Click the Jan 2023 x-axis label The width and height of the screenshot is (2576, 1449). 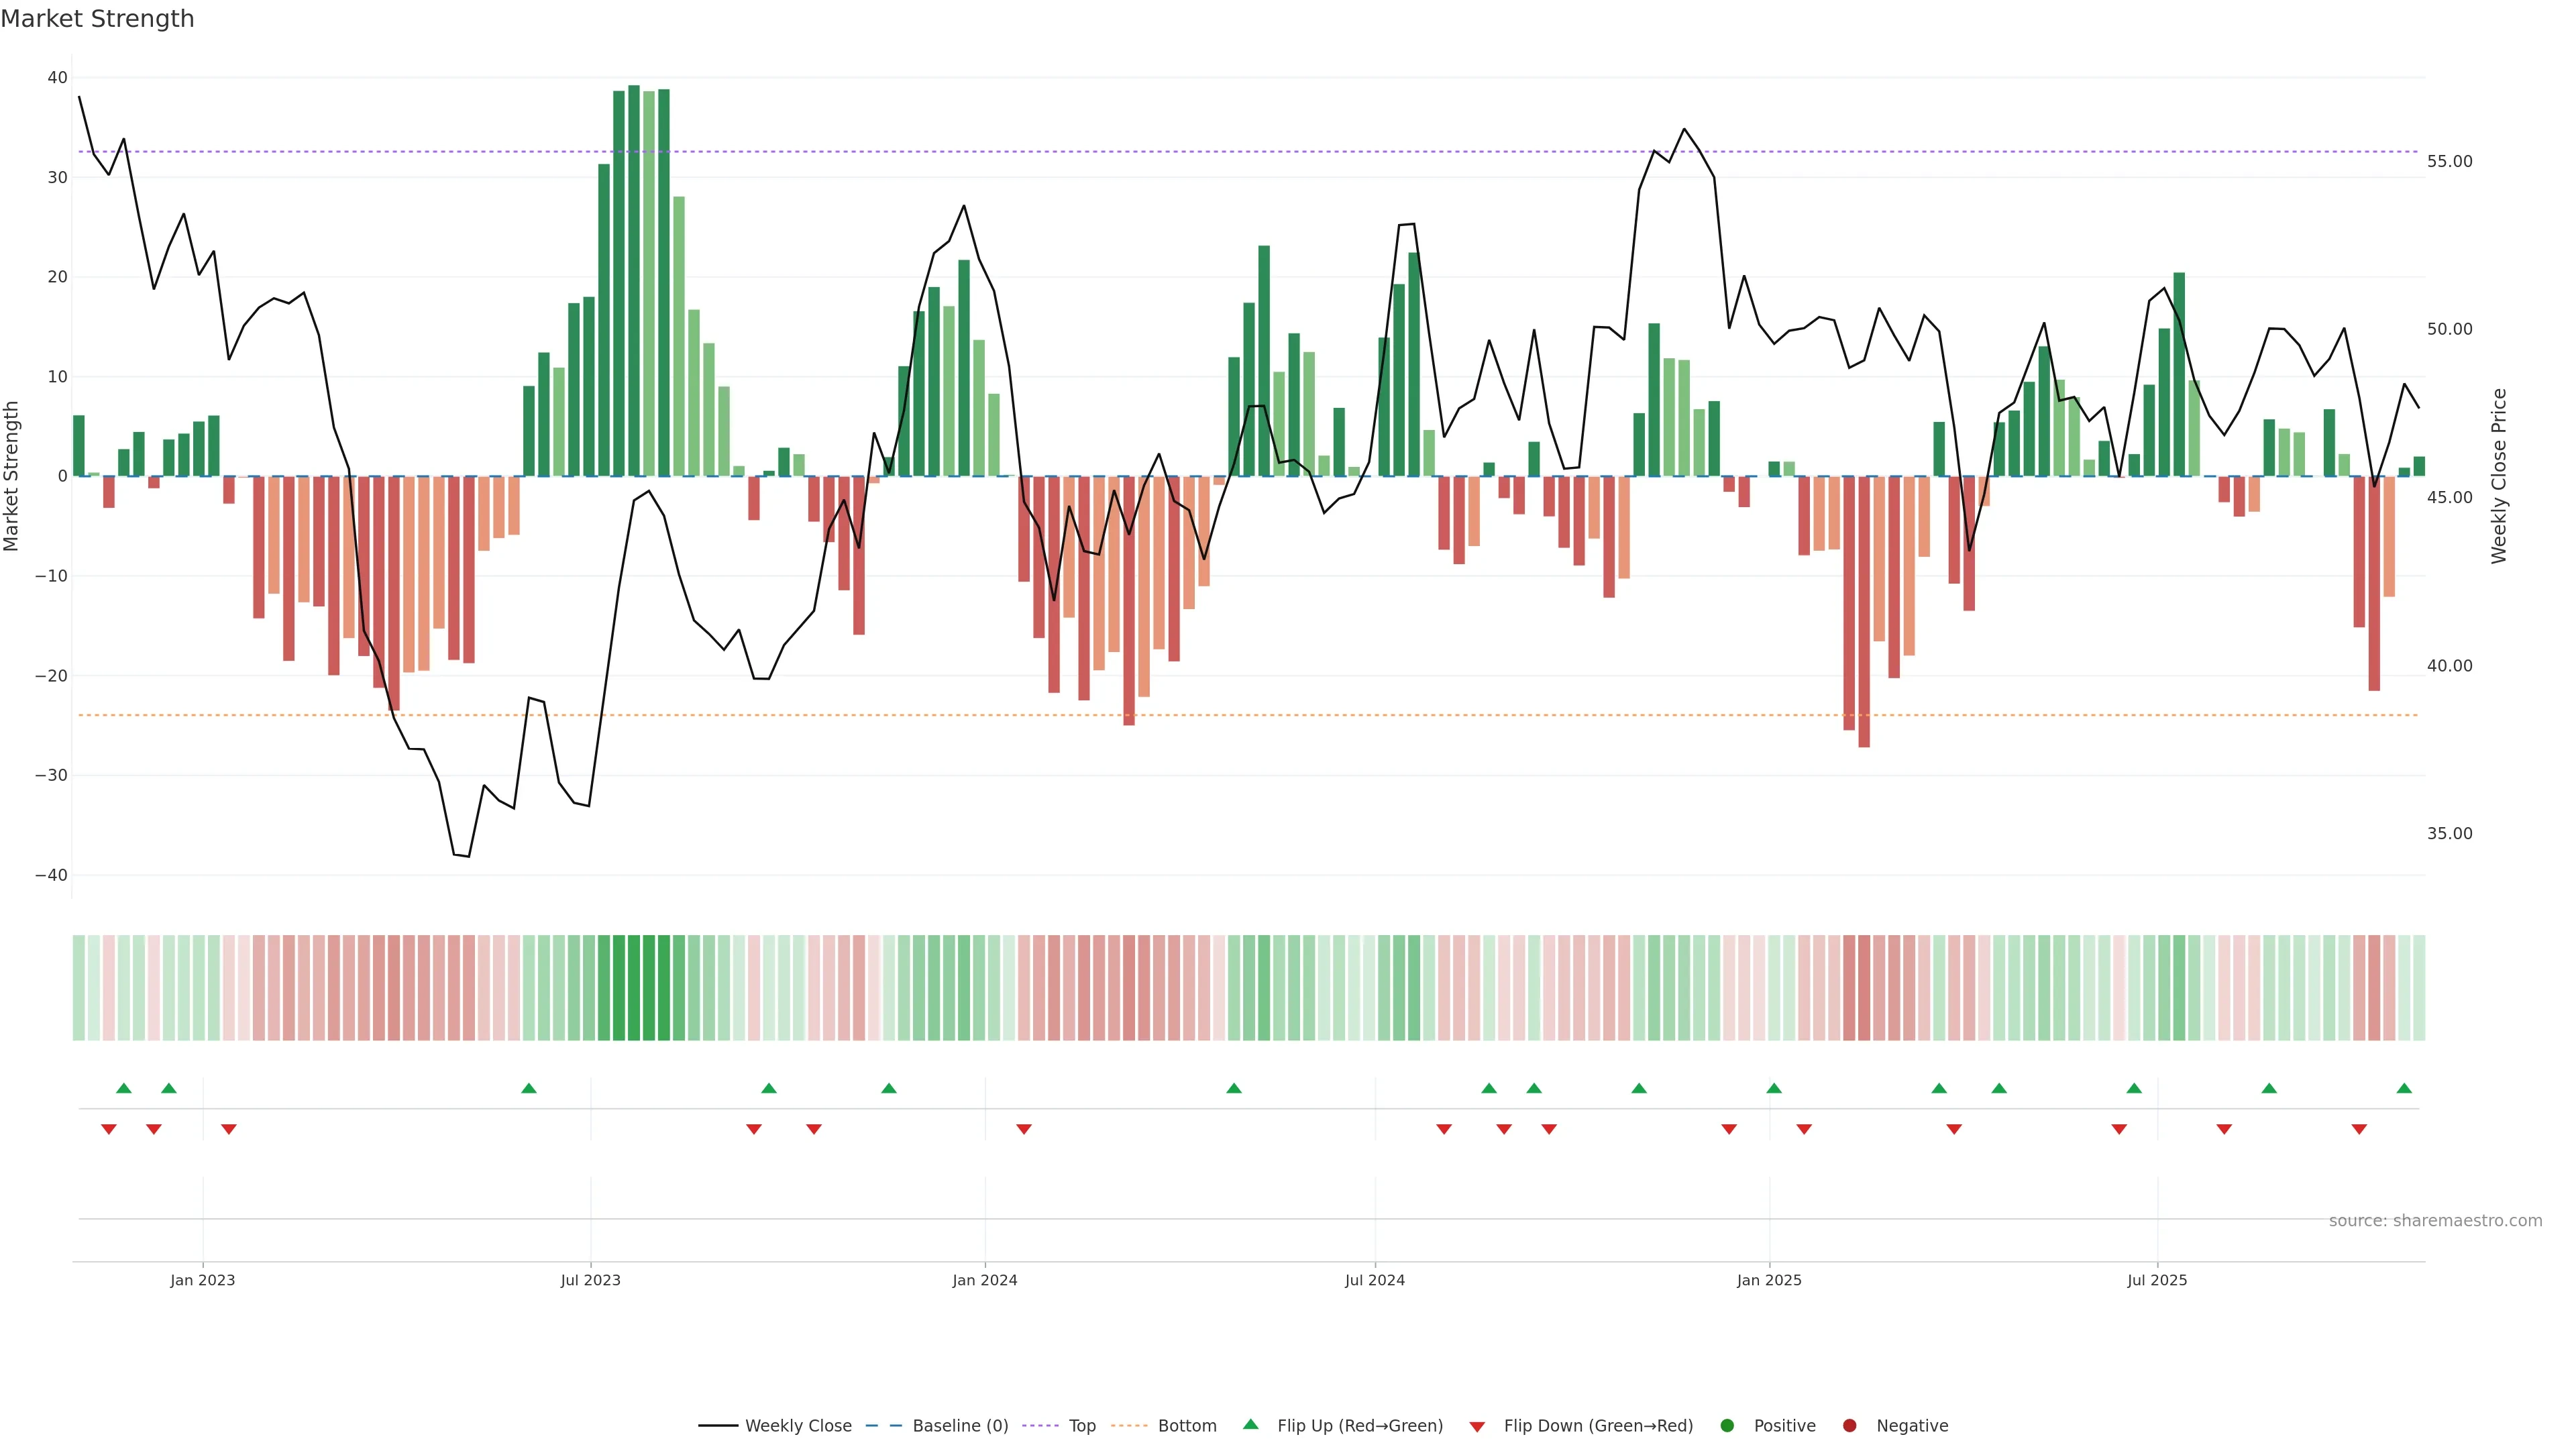202,1280
